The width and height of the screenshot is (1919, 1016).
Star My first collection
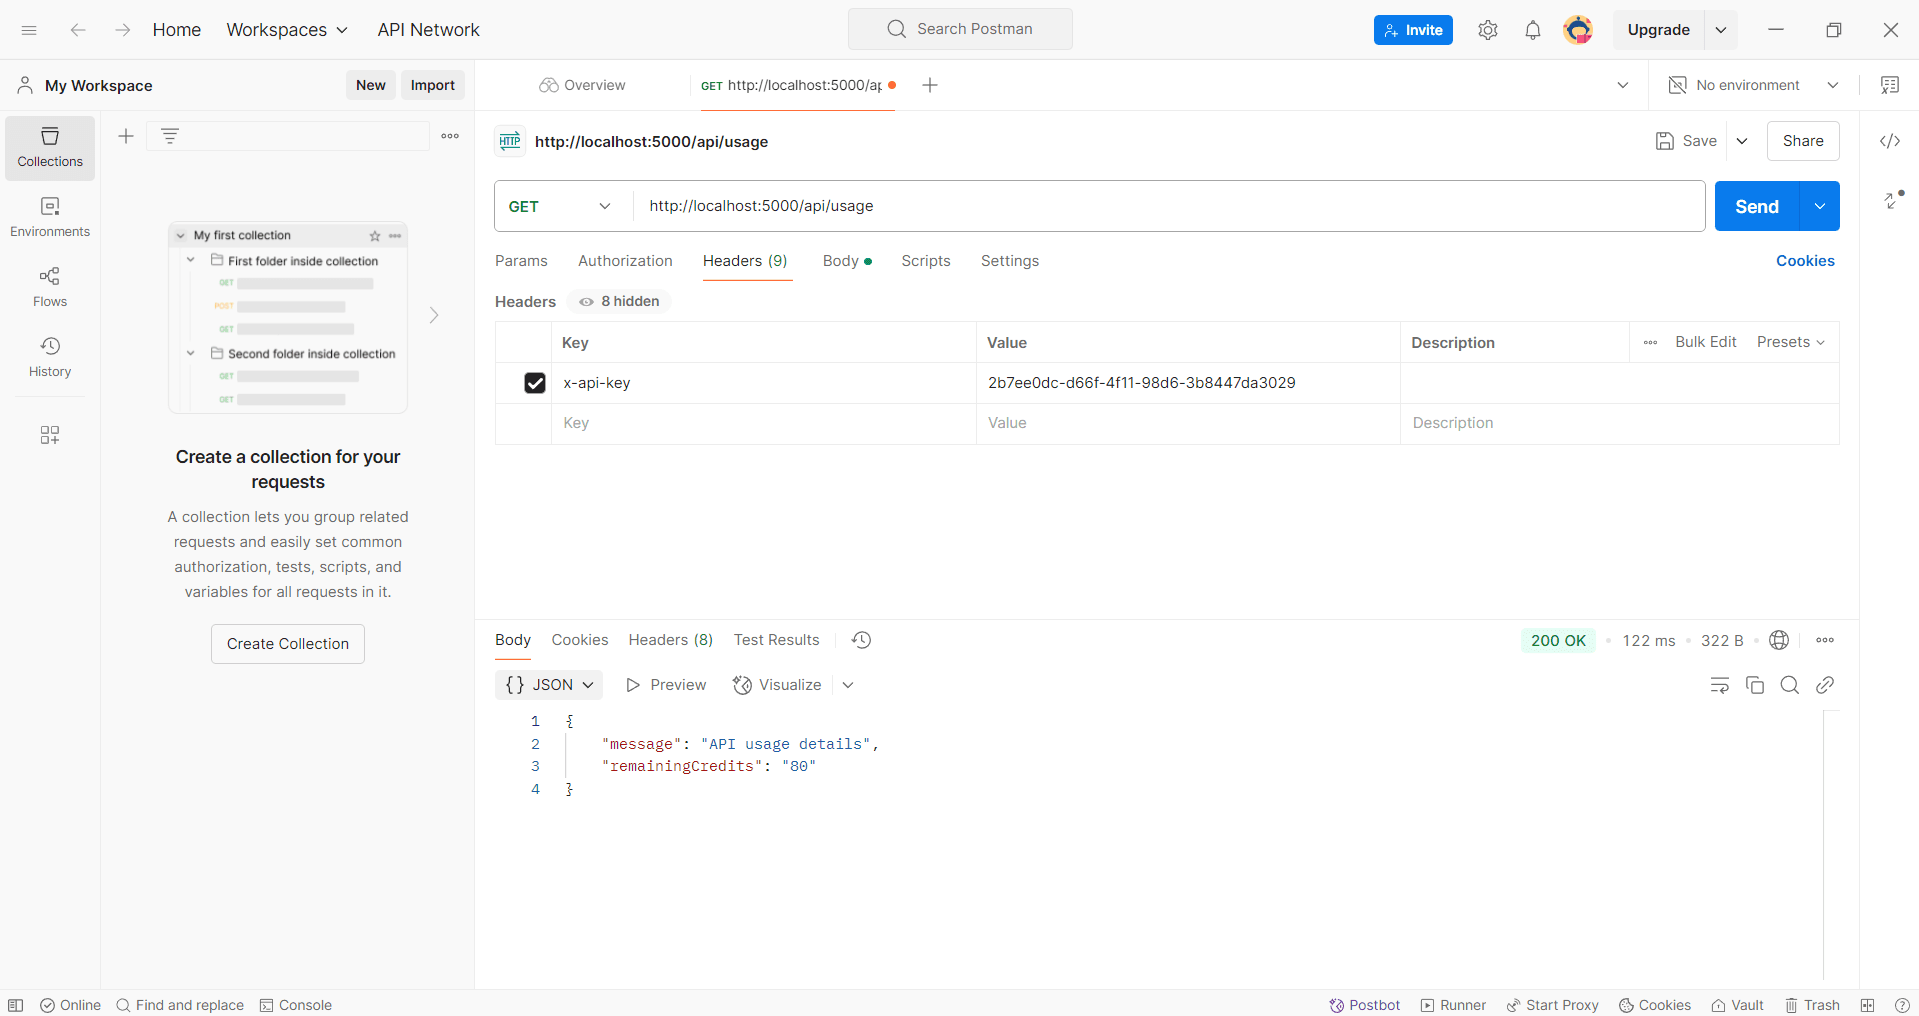tap(374, 236)
